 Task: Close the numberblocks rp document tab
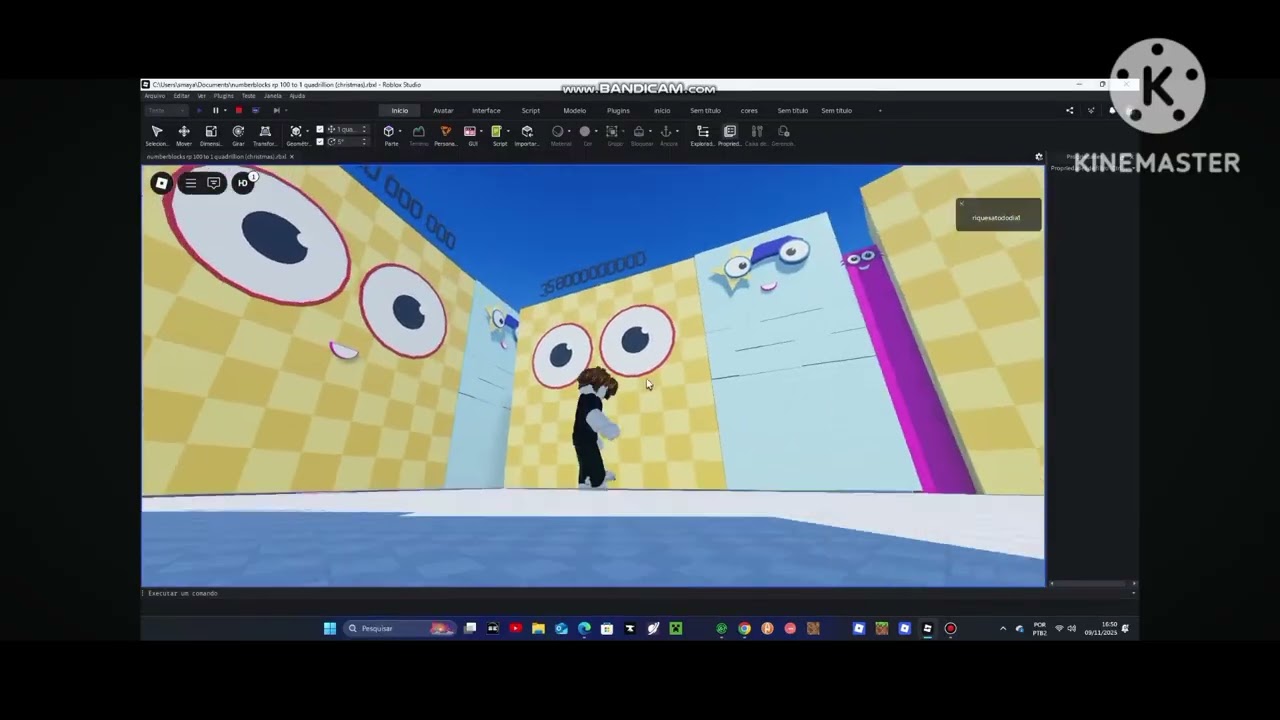(291, 157)
